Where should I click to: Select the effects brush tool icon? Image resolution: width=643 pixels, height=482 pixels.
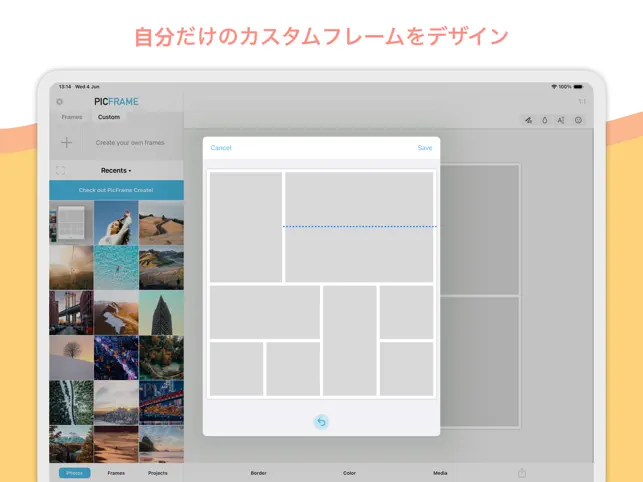[x=529, y=120]
